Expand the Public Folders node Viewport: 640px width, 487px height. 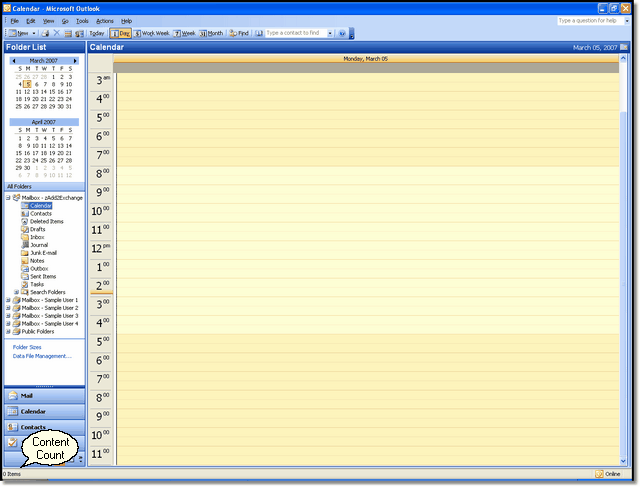(8, 331)
